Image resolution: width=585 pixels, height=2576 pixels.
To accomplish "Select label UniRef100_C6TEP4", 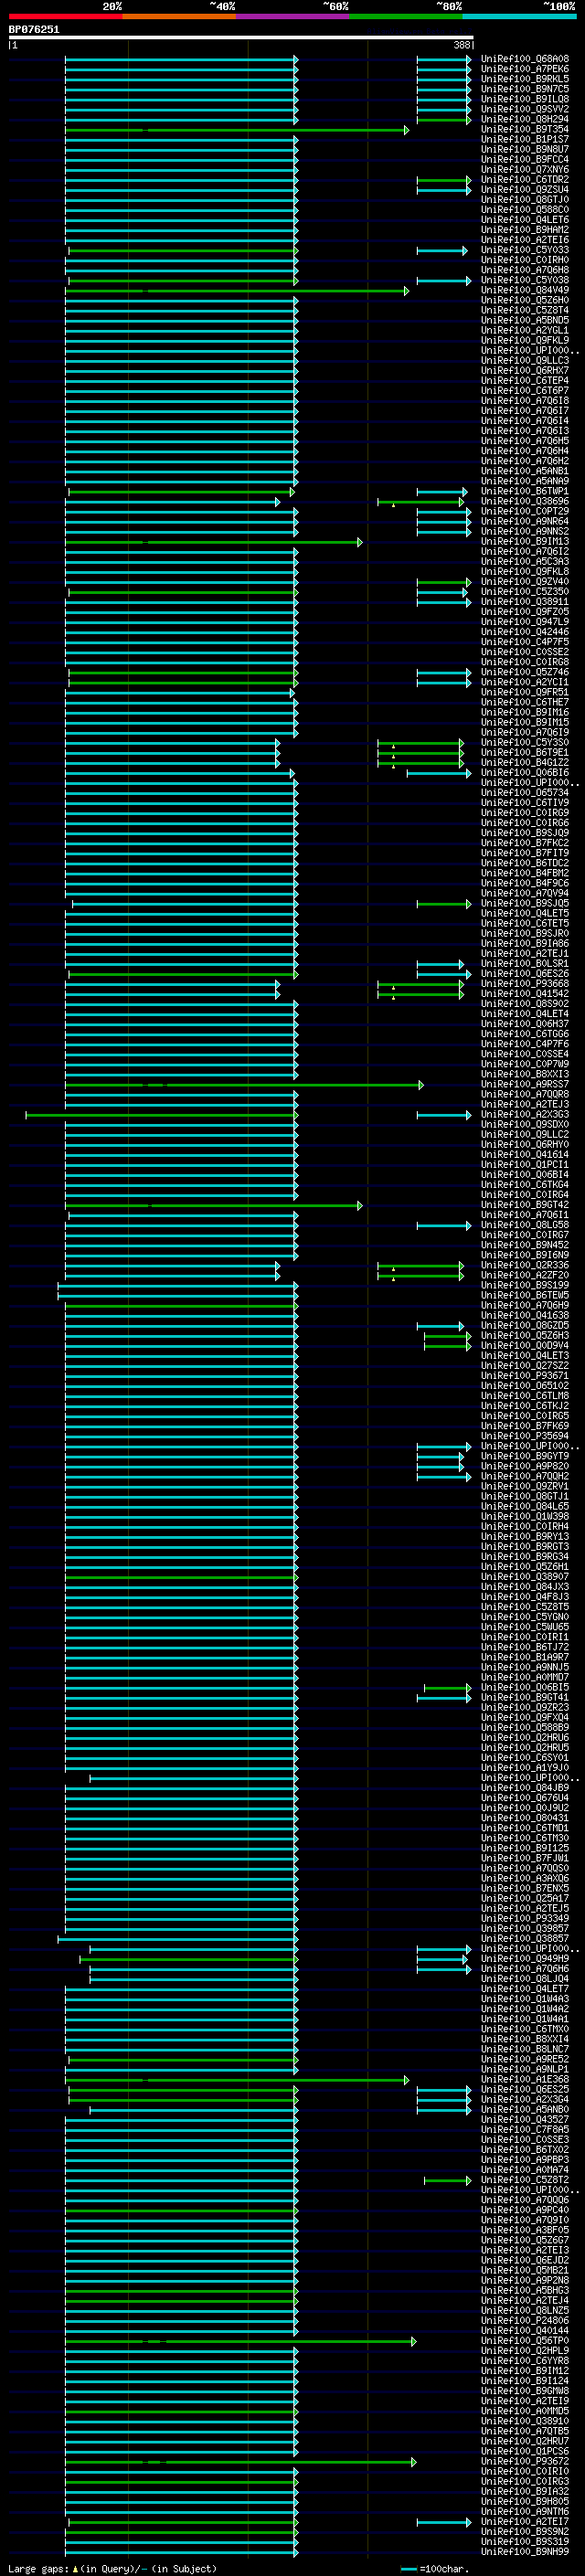I will [525, 381].
